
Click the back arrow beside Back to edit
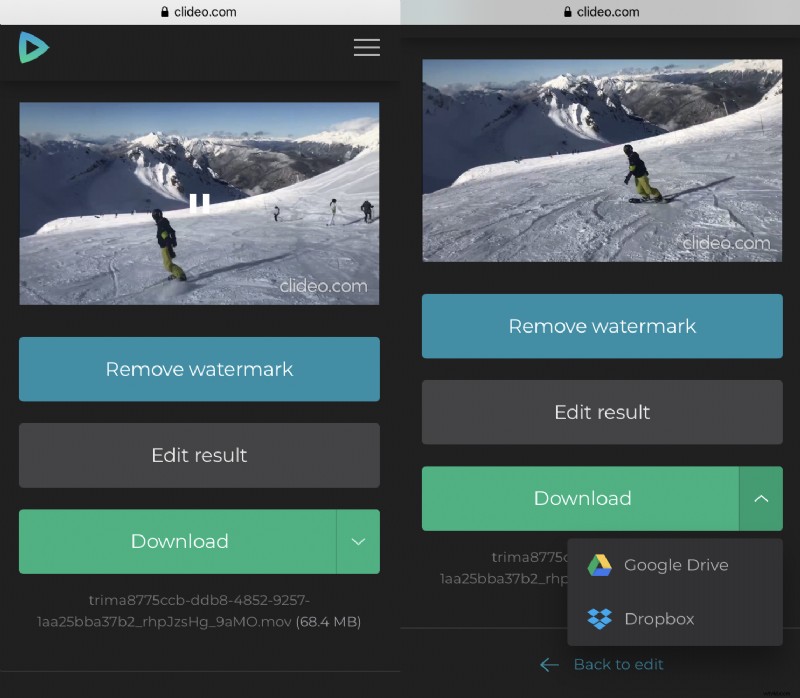pos(549,664)
